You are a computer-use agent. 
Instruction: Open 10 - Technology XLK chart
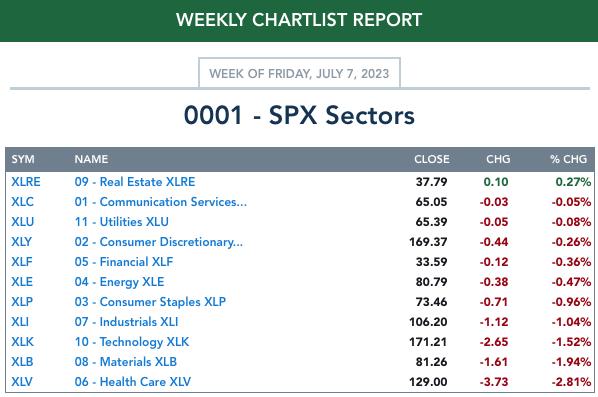(132, 342)
